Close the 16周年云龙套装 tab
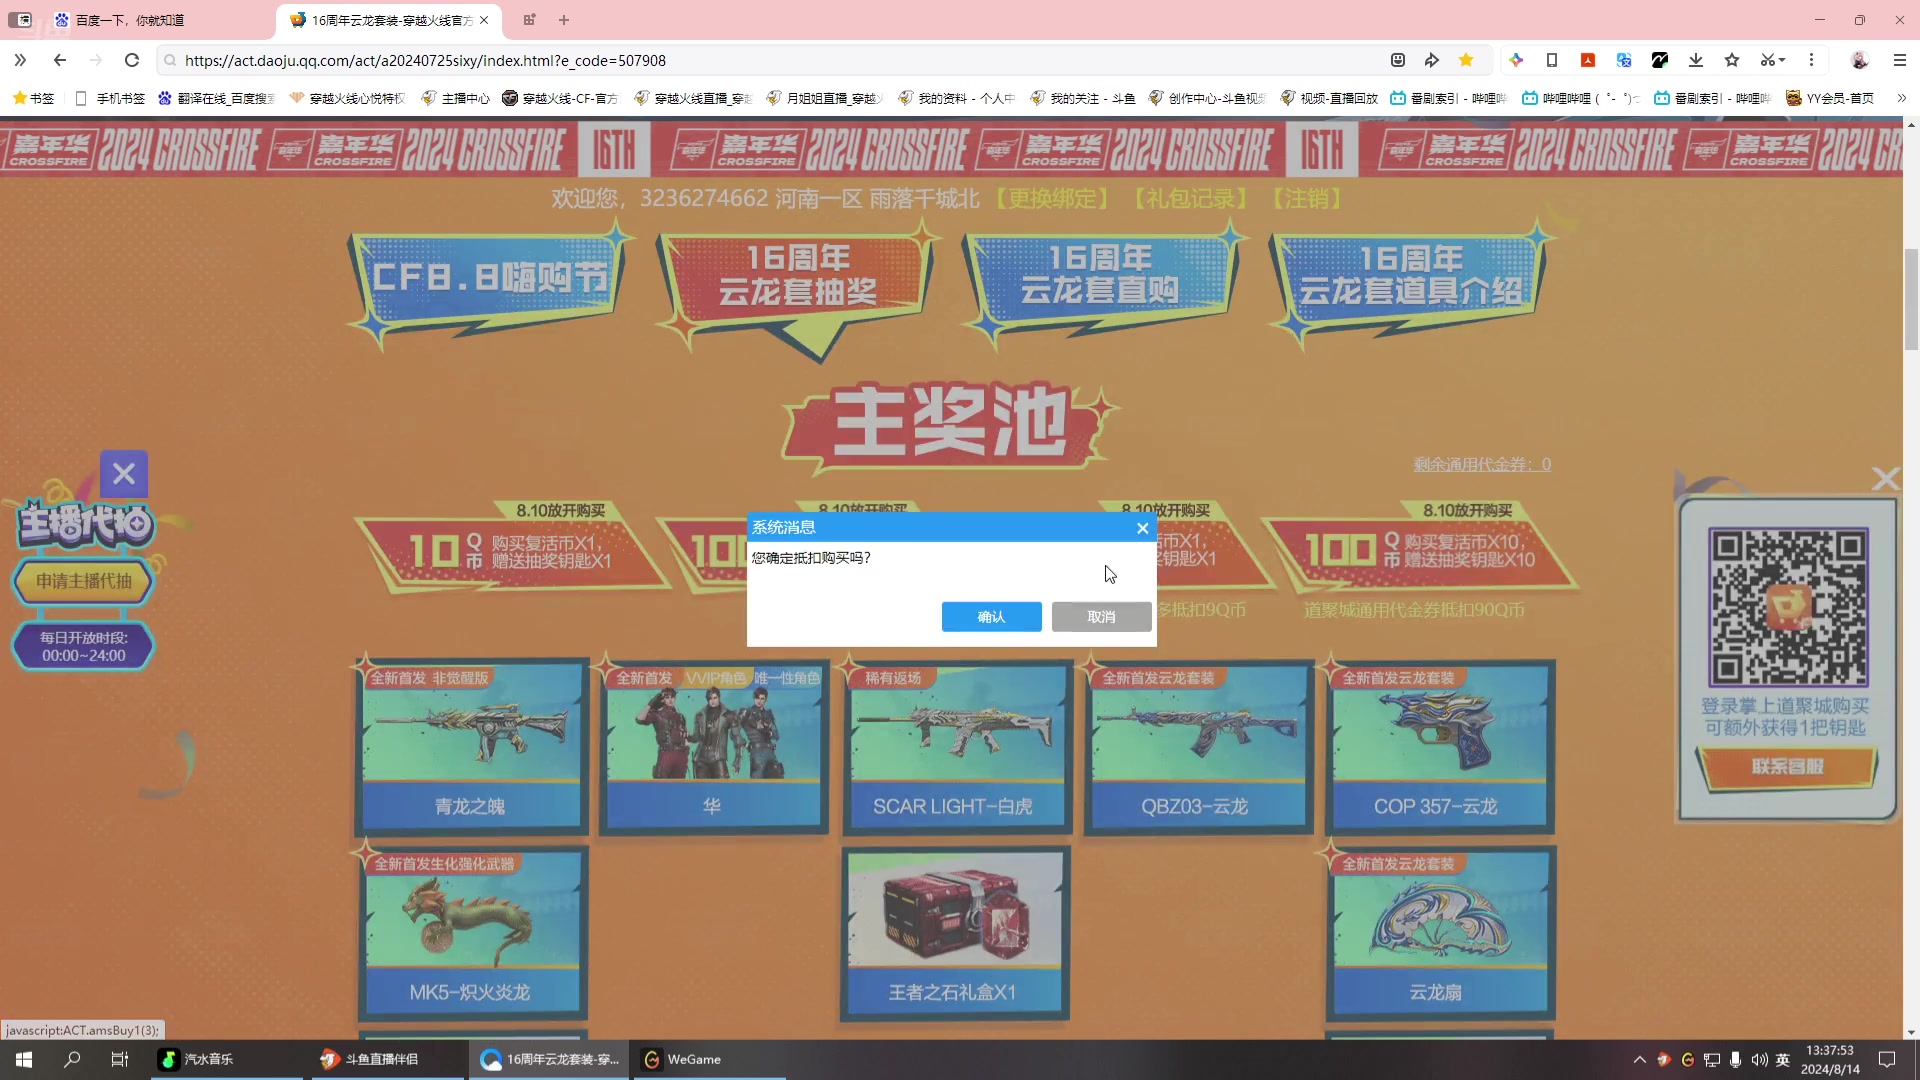The width and height of the screenshot is (1920, 1080). click(x=484, y=20)
